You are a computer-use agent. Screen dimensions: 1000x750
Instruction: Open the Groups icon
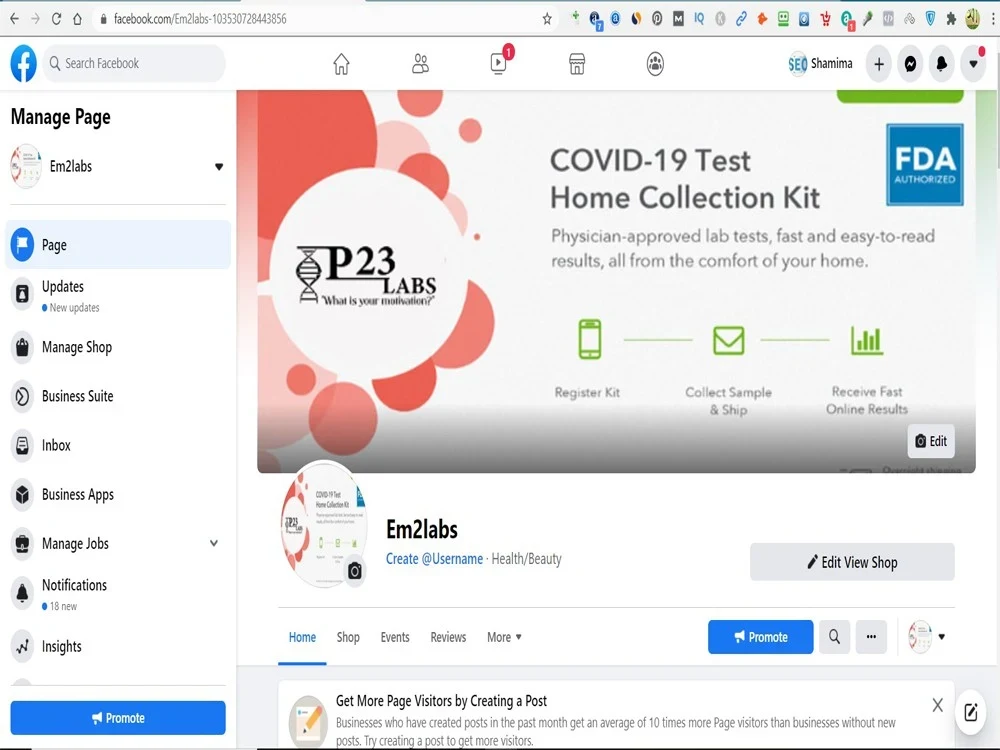(655, 64)
